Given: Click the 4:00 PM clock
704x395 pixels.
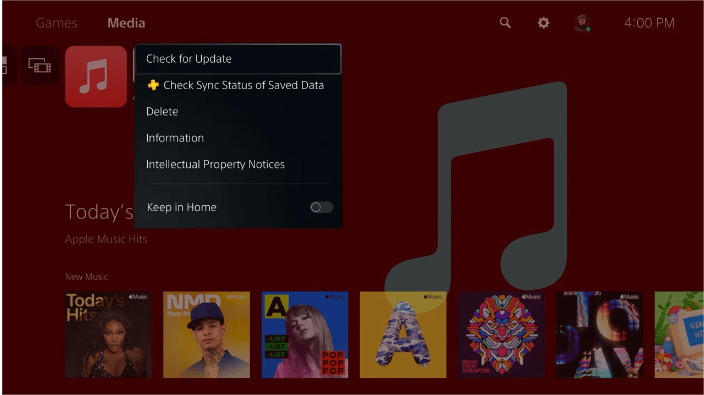Looking at the screenshot, I should coord(649,23).
